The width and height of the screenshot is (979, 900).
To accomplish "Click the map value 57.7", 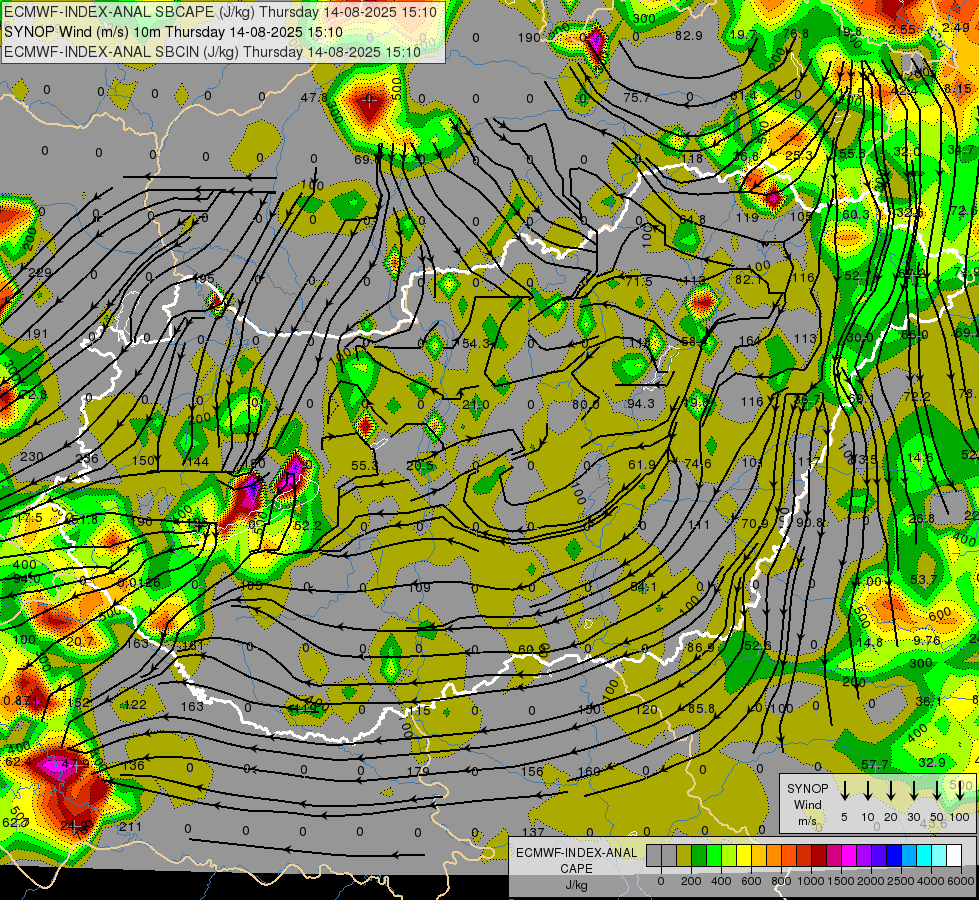I will coord(875,764).
